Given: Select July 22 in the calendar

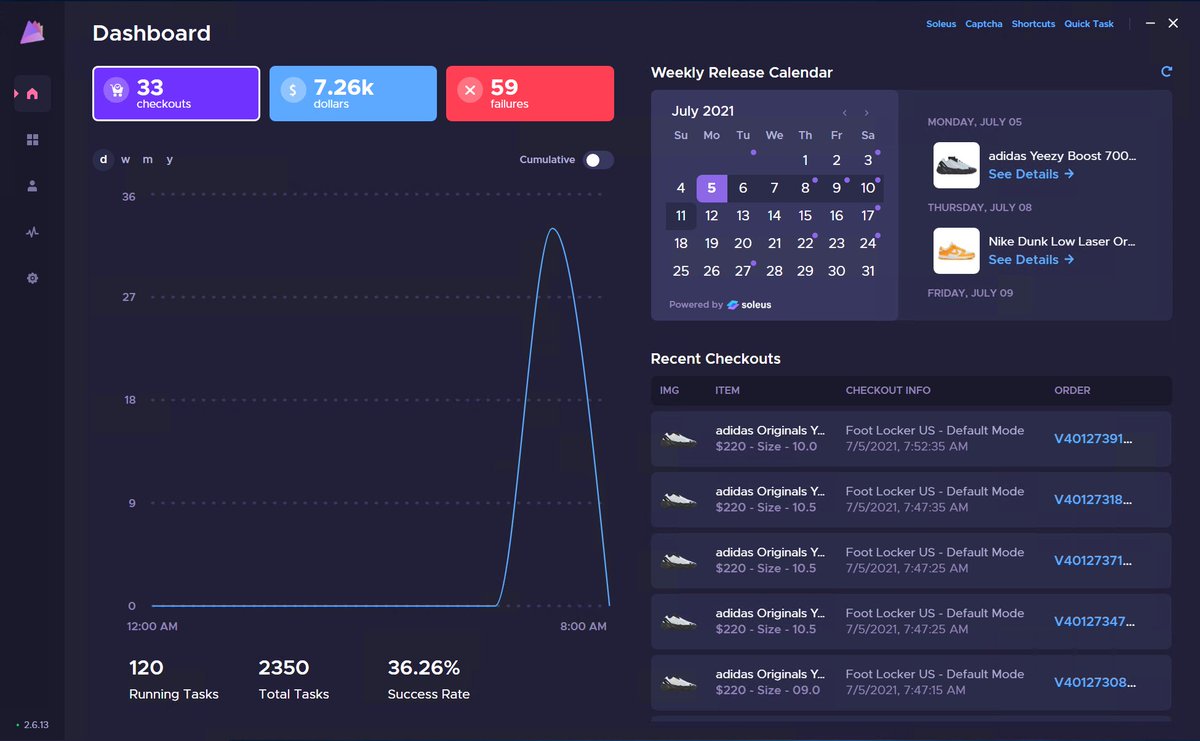Looking at the screenshot, I should (805, 243).
